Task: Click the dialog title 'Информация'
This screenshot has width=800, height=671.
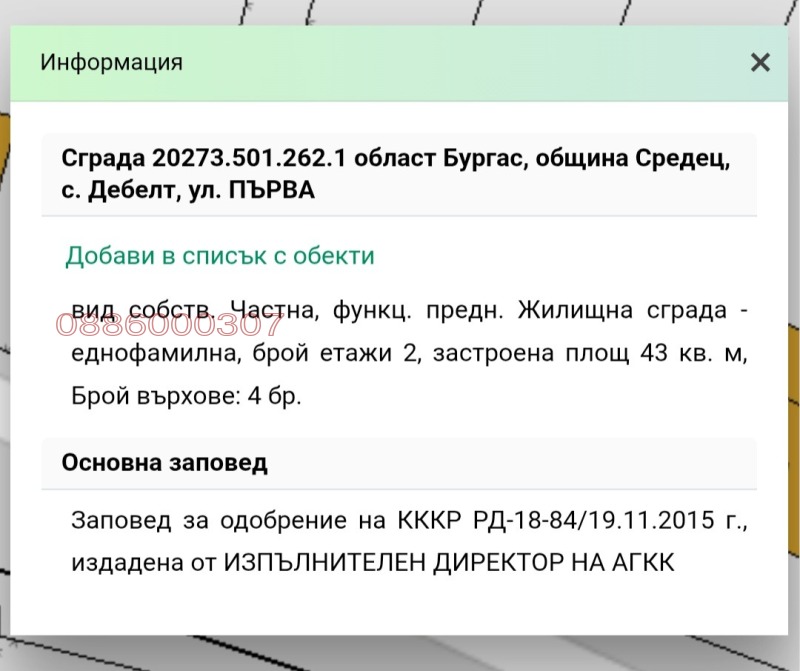Action: pos(111,62)
